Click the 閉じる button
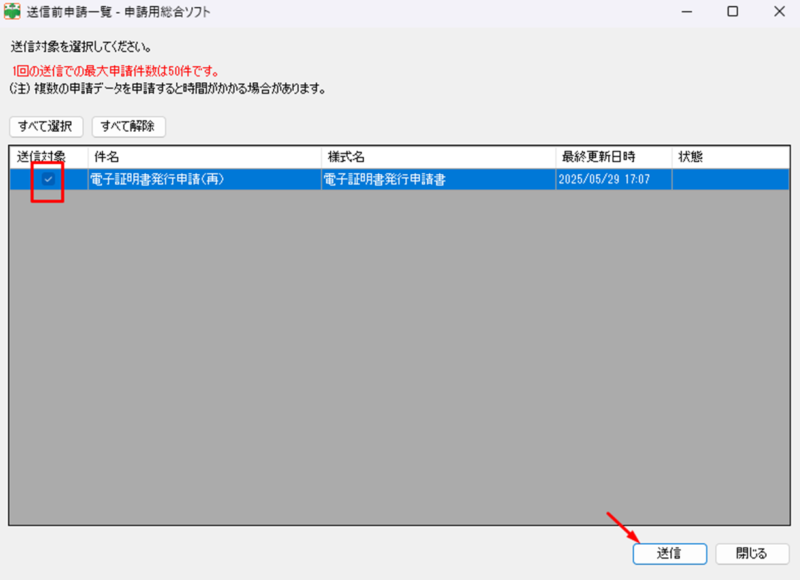Image resolution: width=800 pixels, height=580 pixels. (752, 553)
